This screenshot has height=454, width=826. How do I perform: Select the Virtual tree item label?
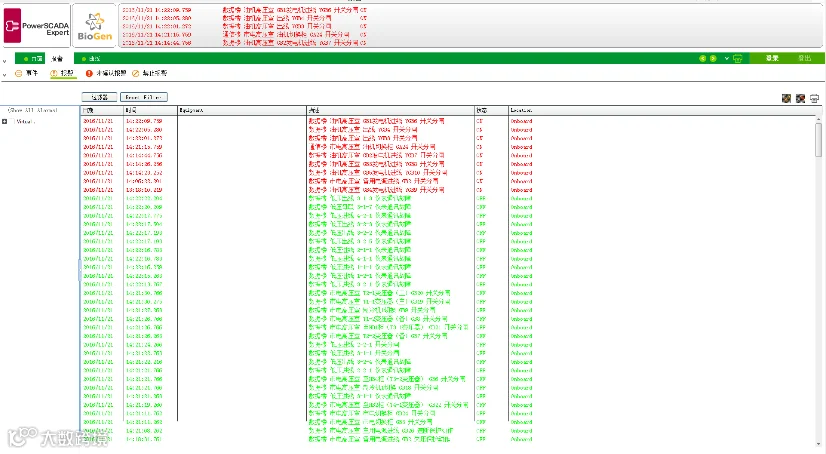(x=25, y=122)
